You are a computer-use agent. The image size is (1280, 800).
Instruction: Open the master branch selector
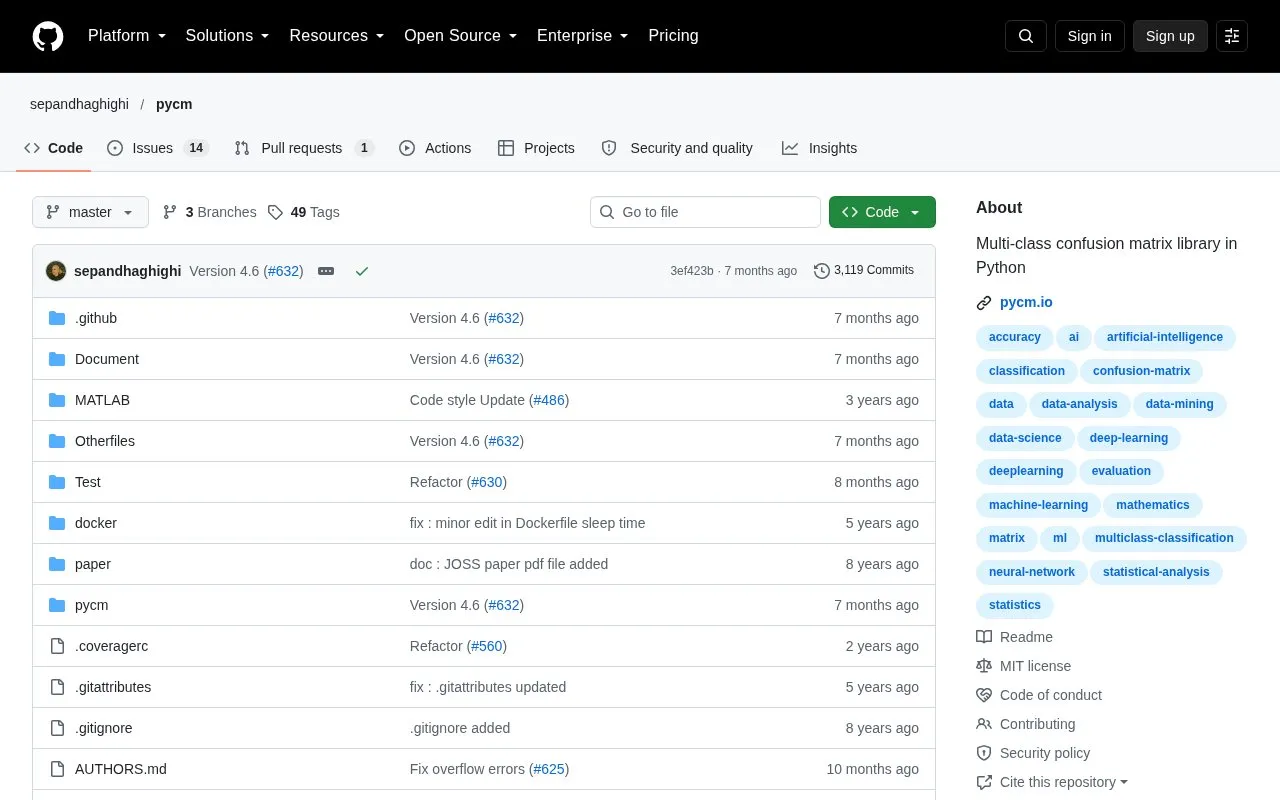90,212
